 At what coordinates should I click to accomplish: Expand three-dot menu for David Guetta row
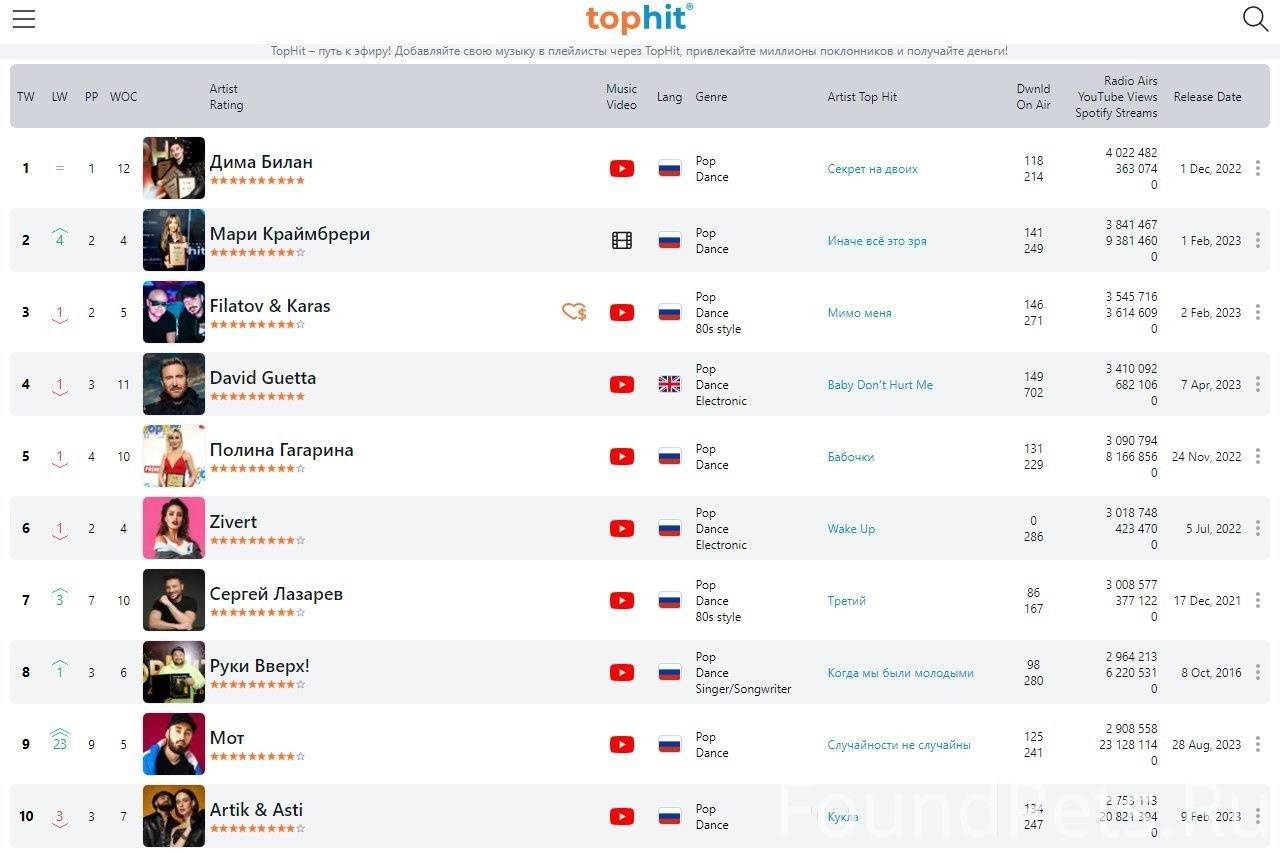pyautogui.click(x=1257, y=385)
